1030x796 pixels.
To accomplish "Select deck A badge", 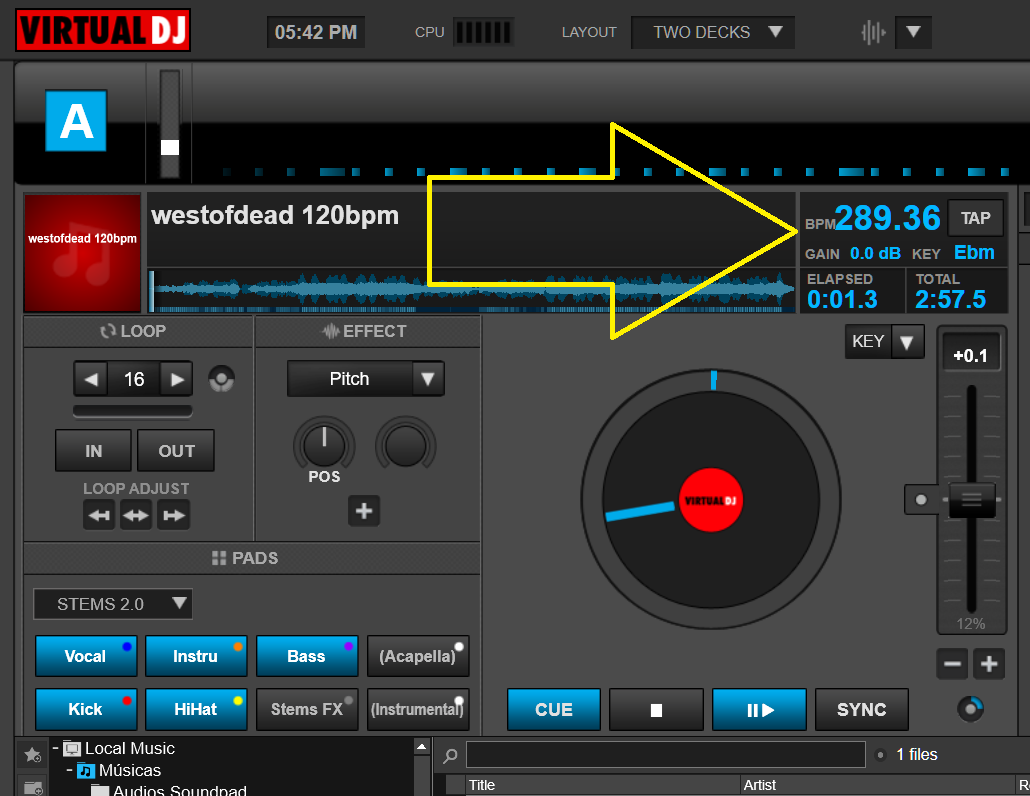I will pos(76,121).
